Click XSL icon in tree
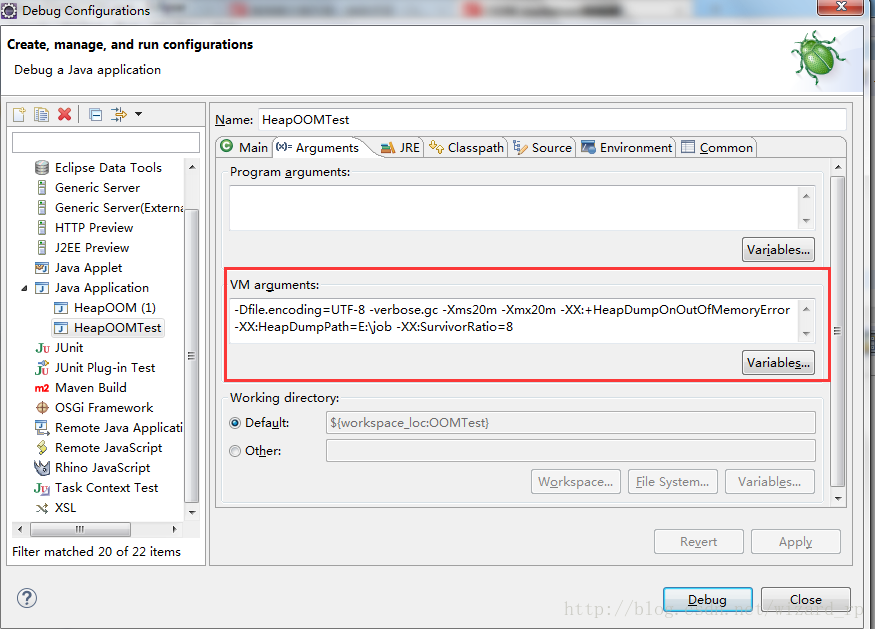 pyautogui.click(x=42, y=508)
